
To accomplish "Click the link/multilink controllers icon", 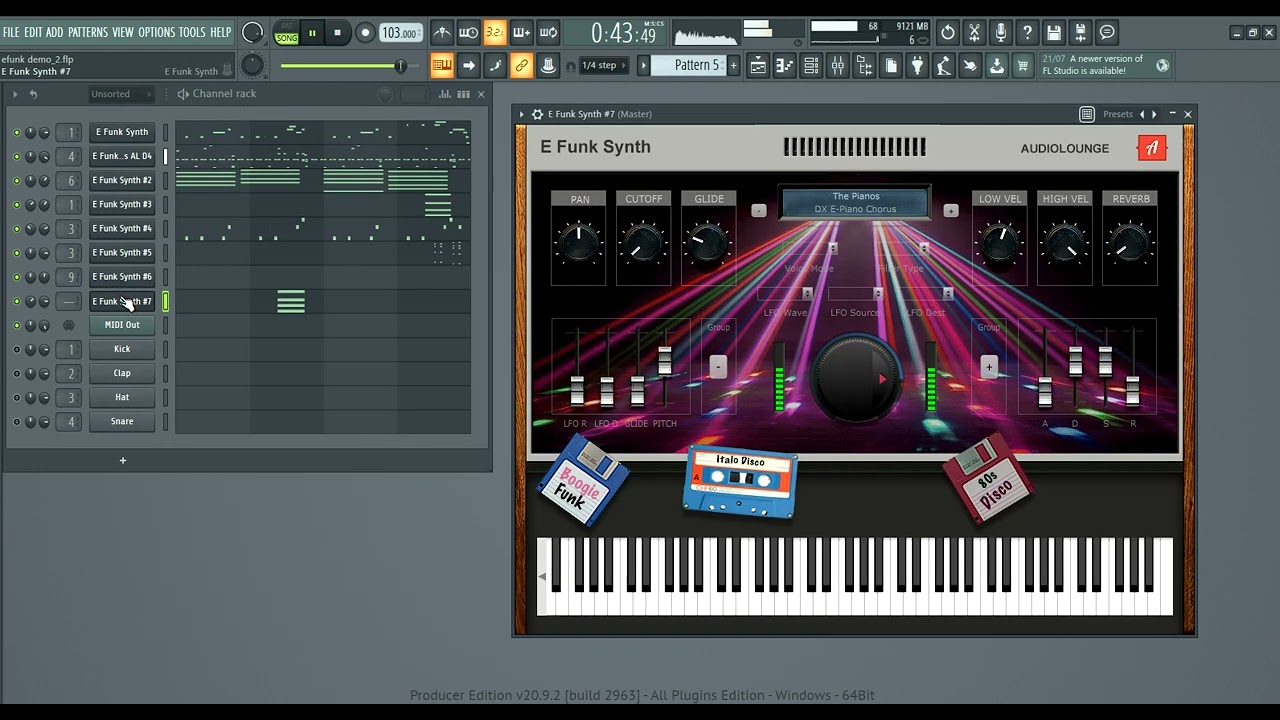I will point(521,66).
